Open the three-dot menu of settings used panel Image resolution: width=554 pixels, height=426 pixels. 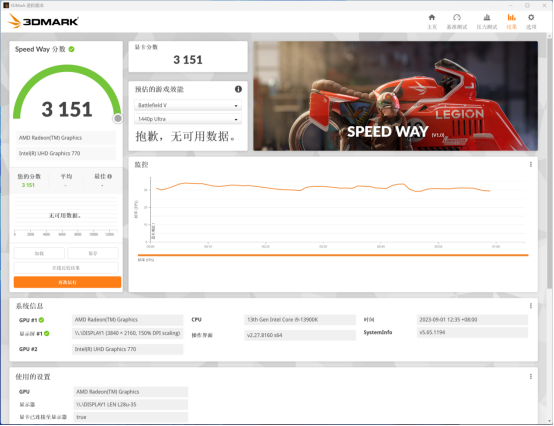point(531,377)
